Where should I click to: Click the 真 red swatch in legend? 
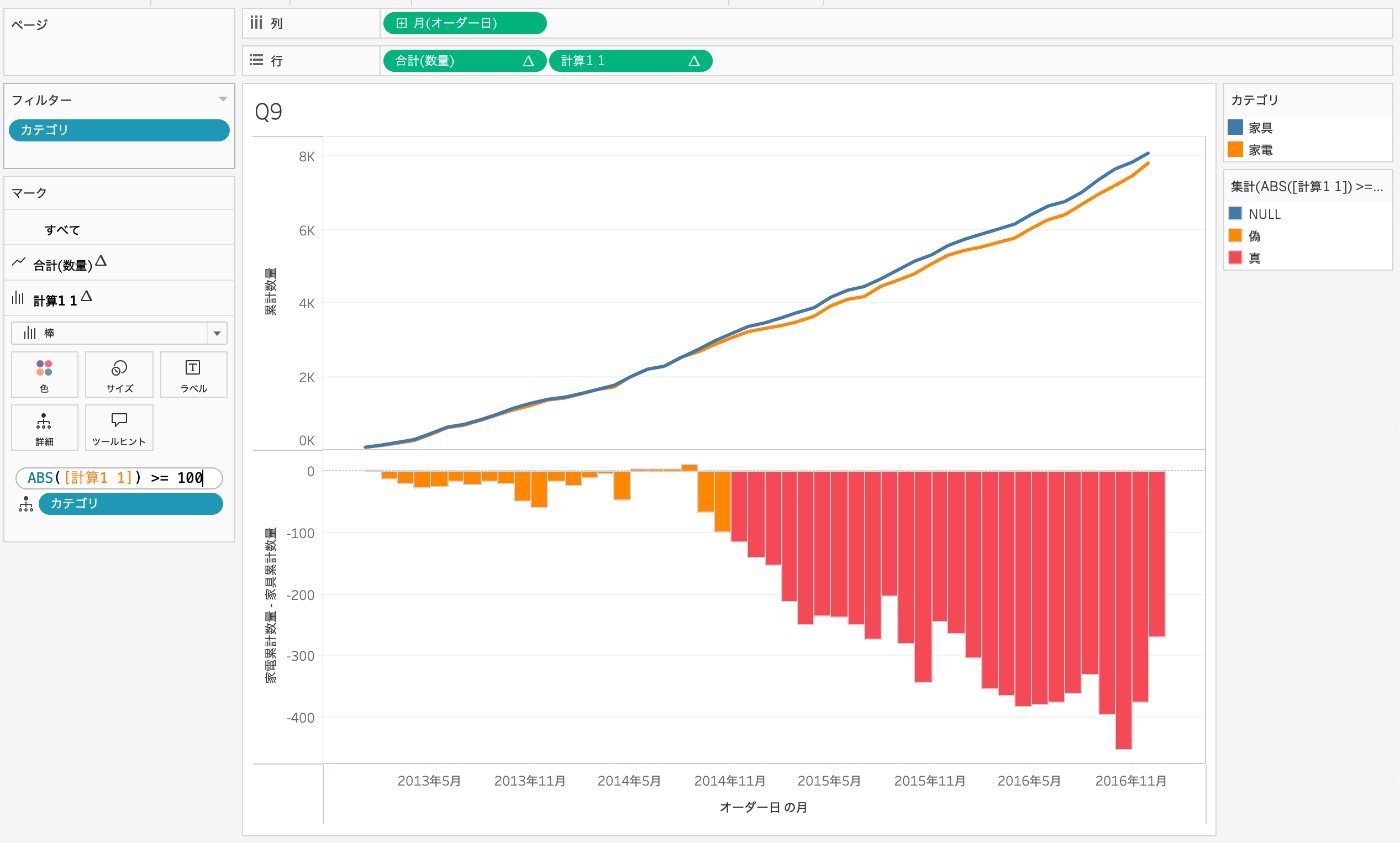coord(1235,258)
